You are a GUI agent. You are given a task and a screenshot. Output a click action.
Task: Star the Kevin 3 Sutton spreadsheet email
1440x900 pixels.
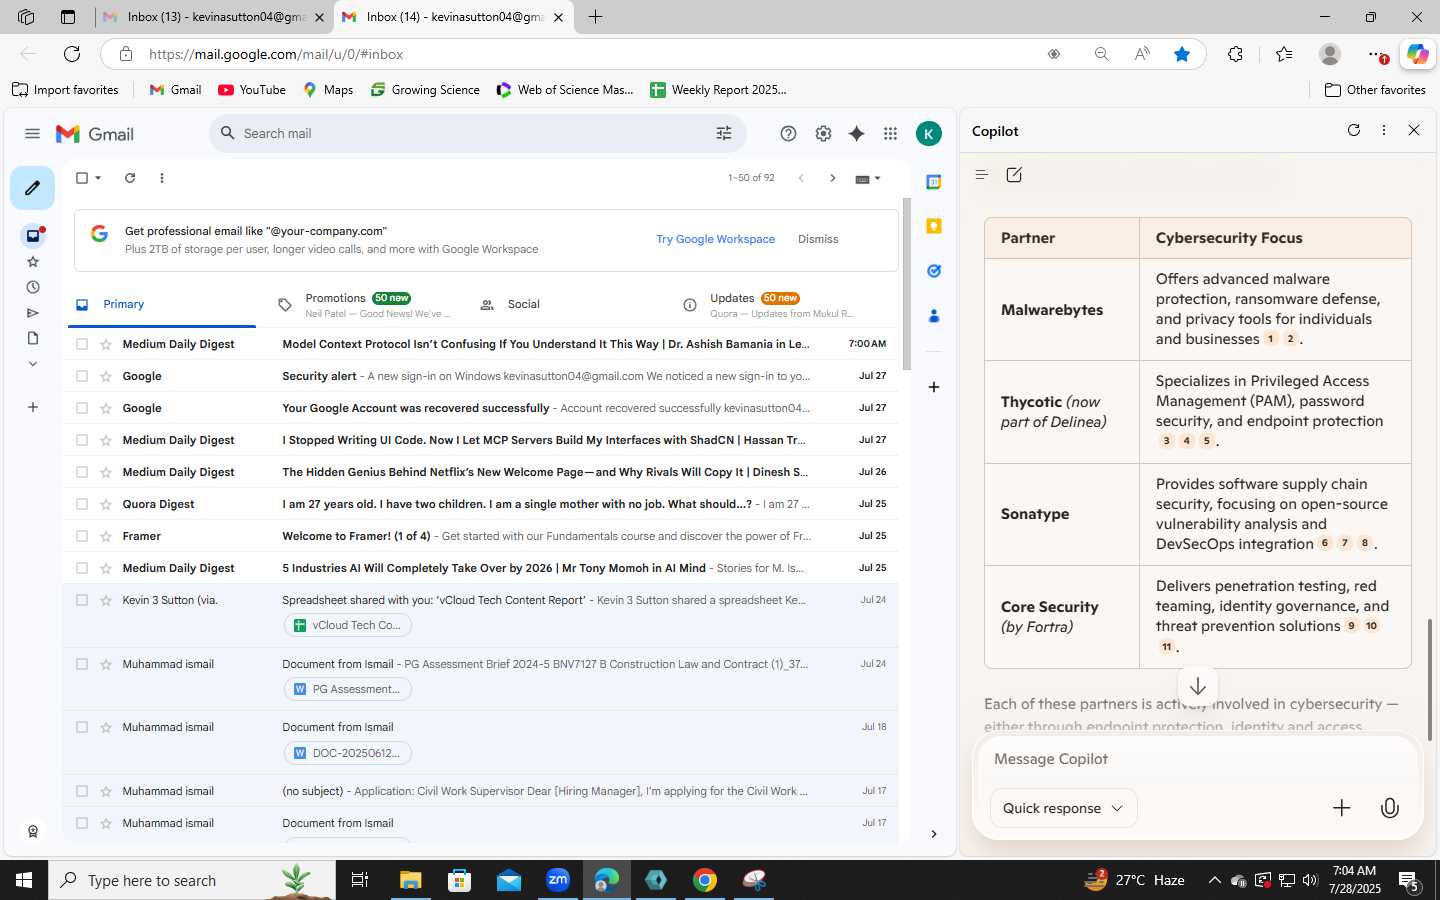106,600
